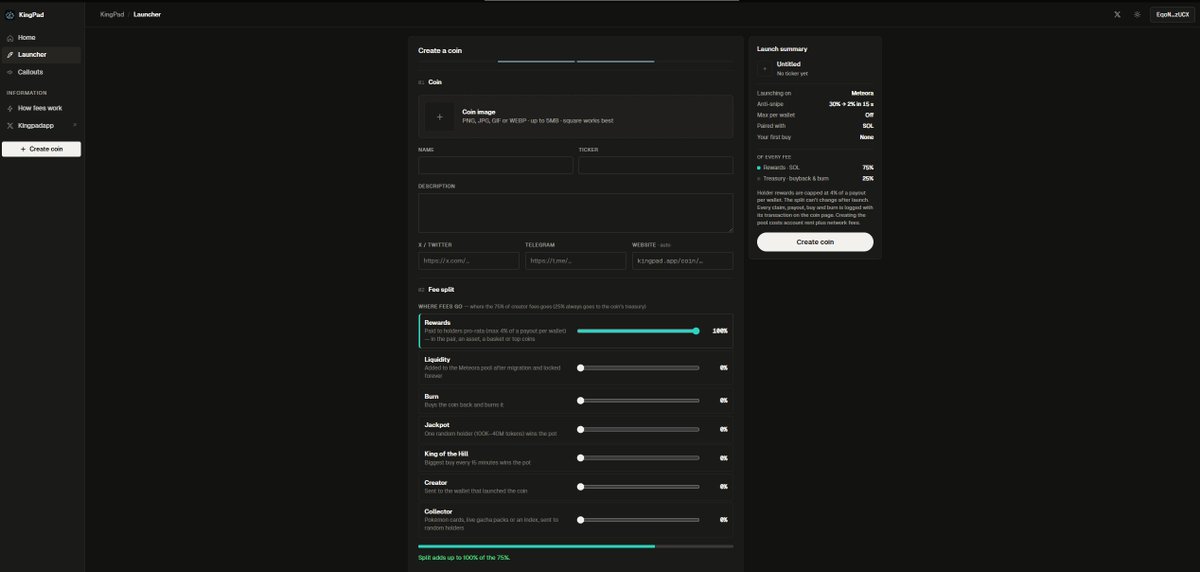The image size is (1200, 572).
Task: Click the Launch summary panel title
Action: click(782, 49)
